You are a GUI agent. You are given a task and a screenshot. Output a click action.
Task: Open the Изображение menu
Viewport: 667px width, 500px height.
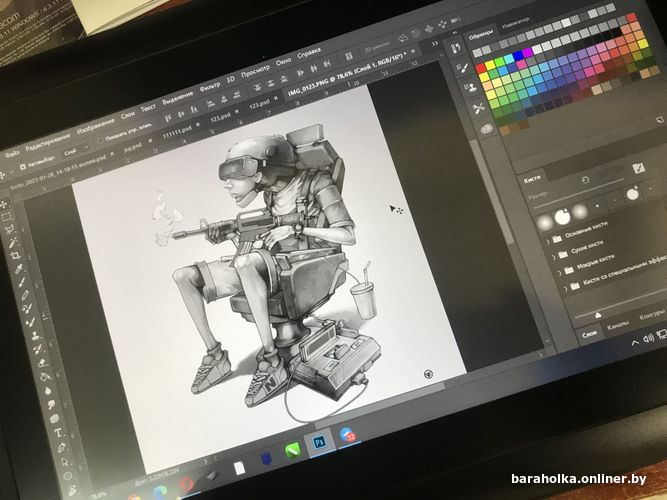coord(96,126)
